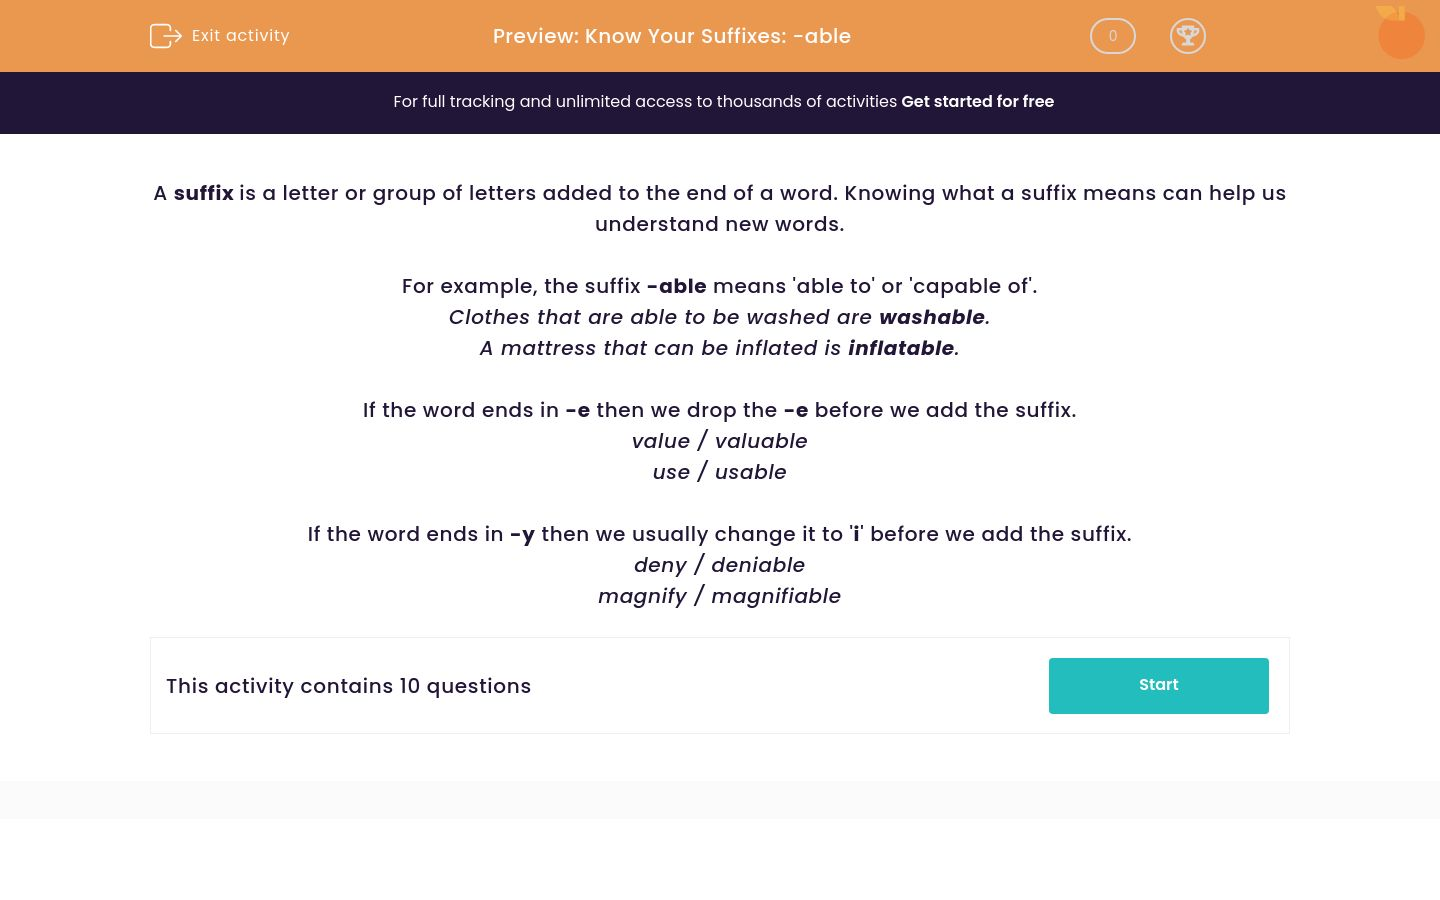Click the score counter showing 0

pos(1112,36)
